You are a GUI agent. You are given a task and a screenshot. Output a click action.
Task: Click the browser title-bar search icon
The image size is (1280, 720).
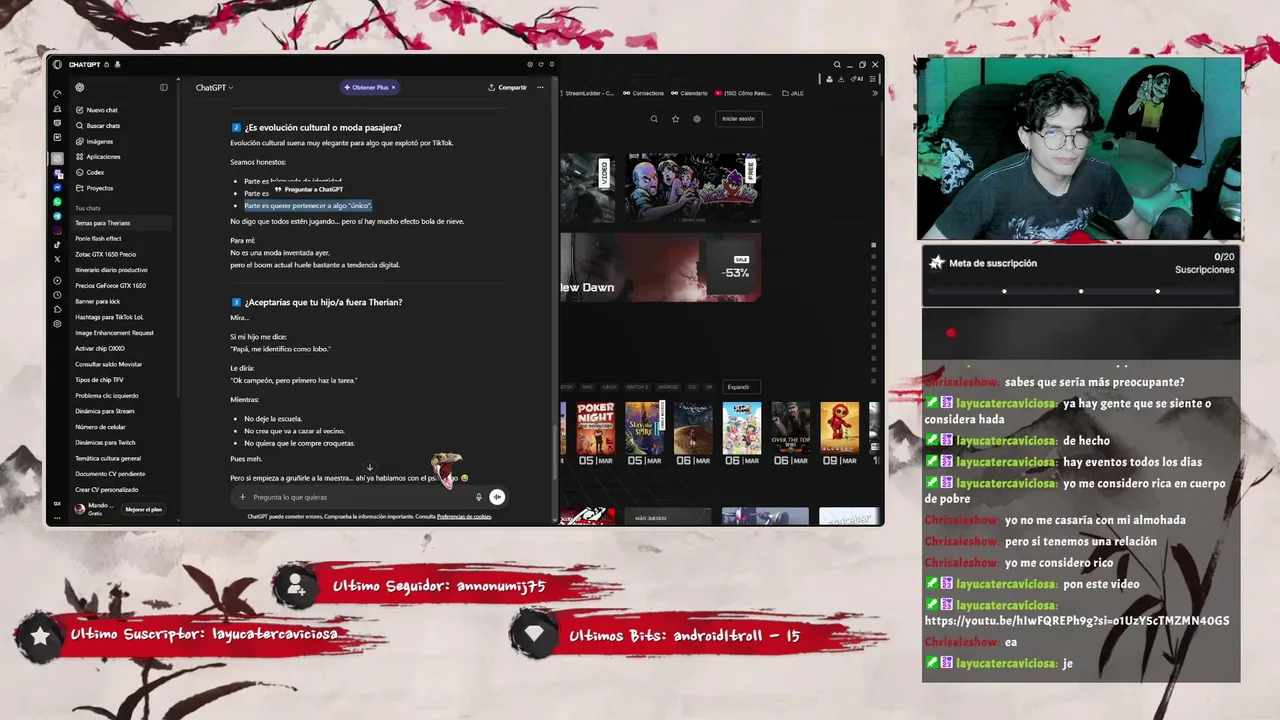pos(837,65)
